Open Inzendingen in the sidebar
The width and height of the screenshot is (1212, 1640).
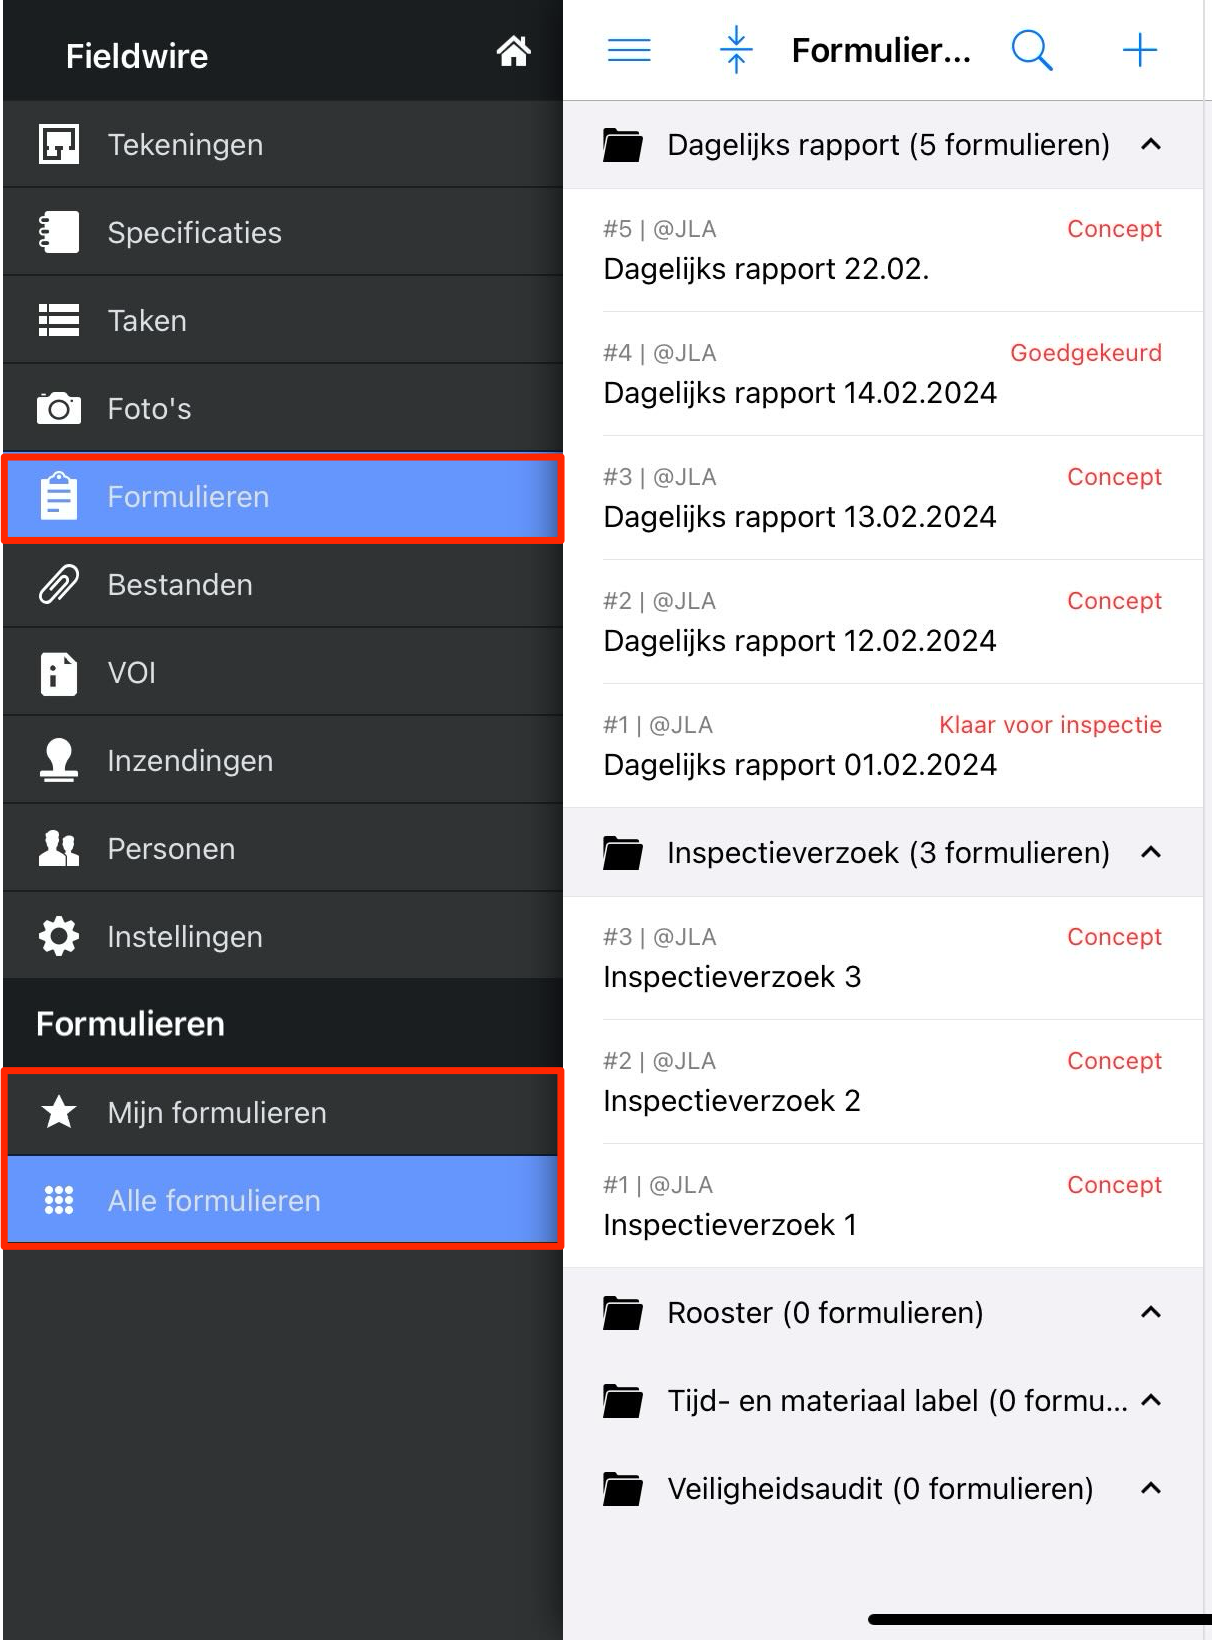[x=283, y=760]
